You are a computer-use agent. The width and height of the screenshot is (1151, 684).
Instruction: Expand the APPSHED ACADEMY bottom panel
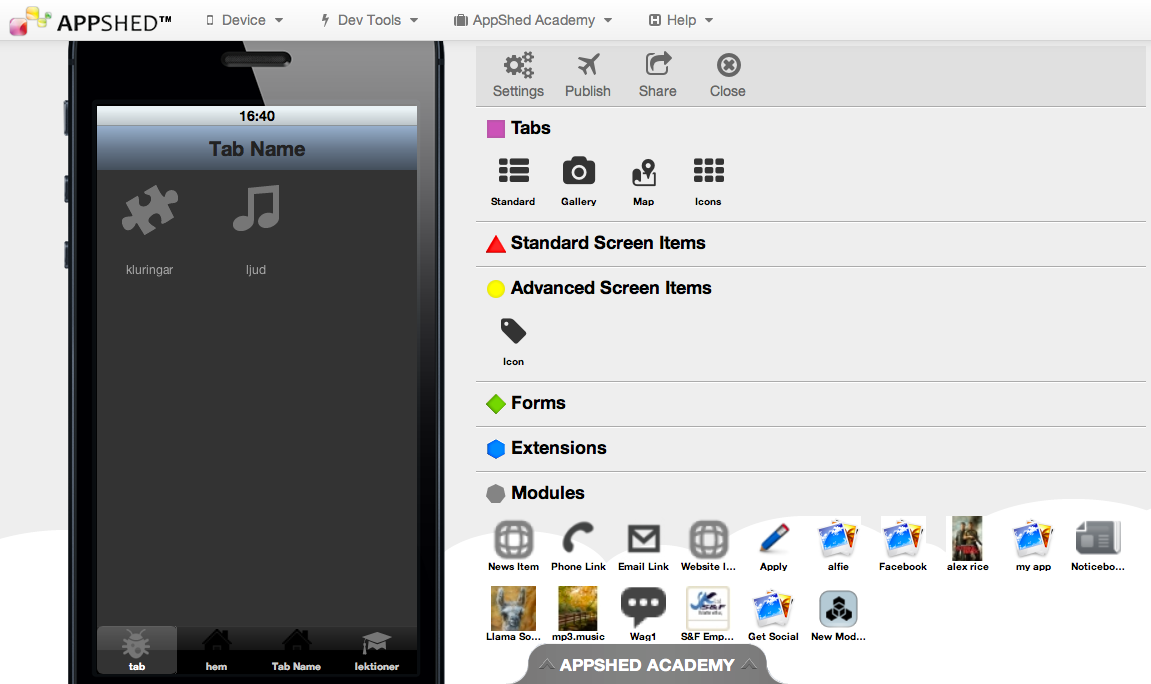[x=647, y=665]
